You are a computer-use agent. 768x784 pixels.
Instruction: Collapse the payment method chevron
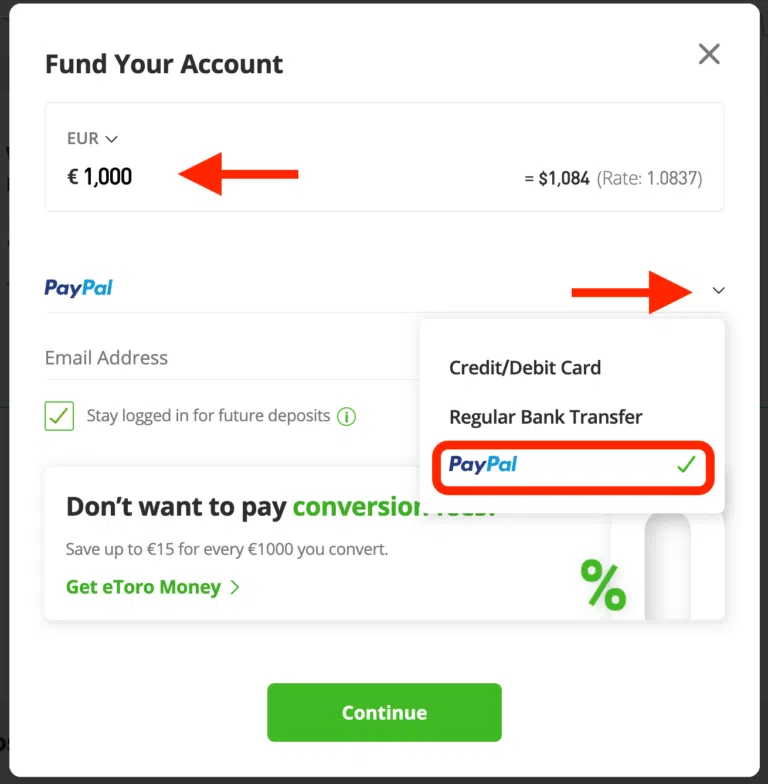pos(718,290)
